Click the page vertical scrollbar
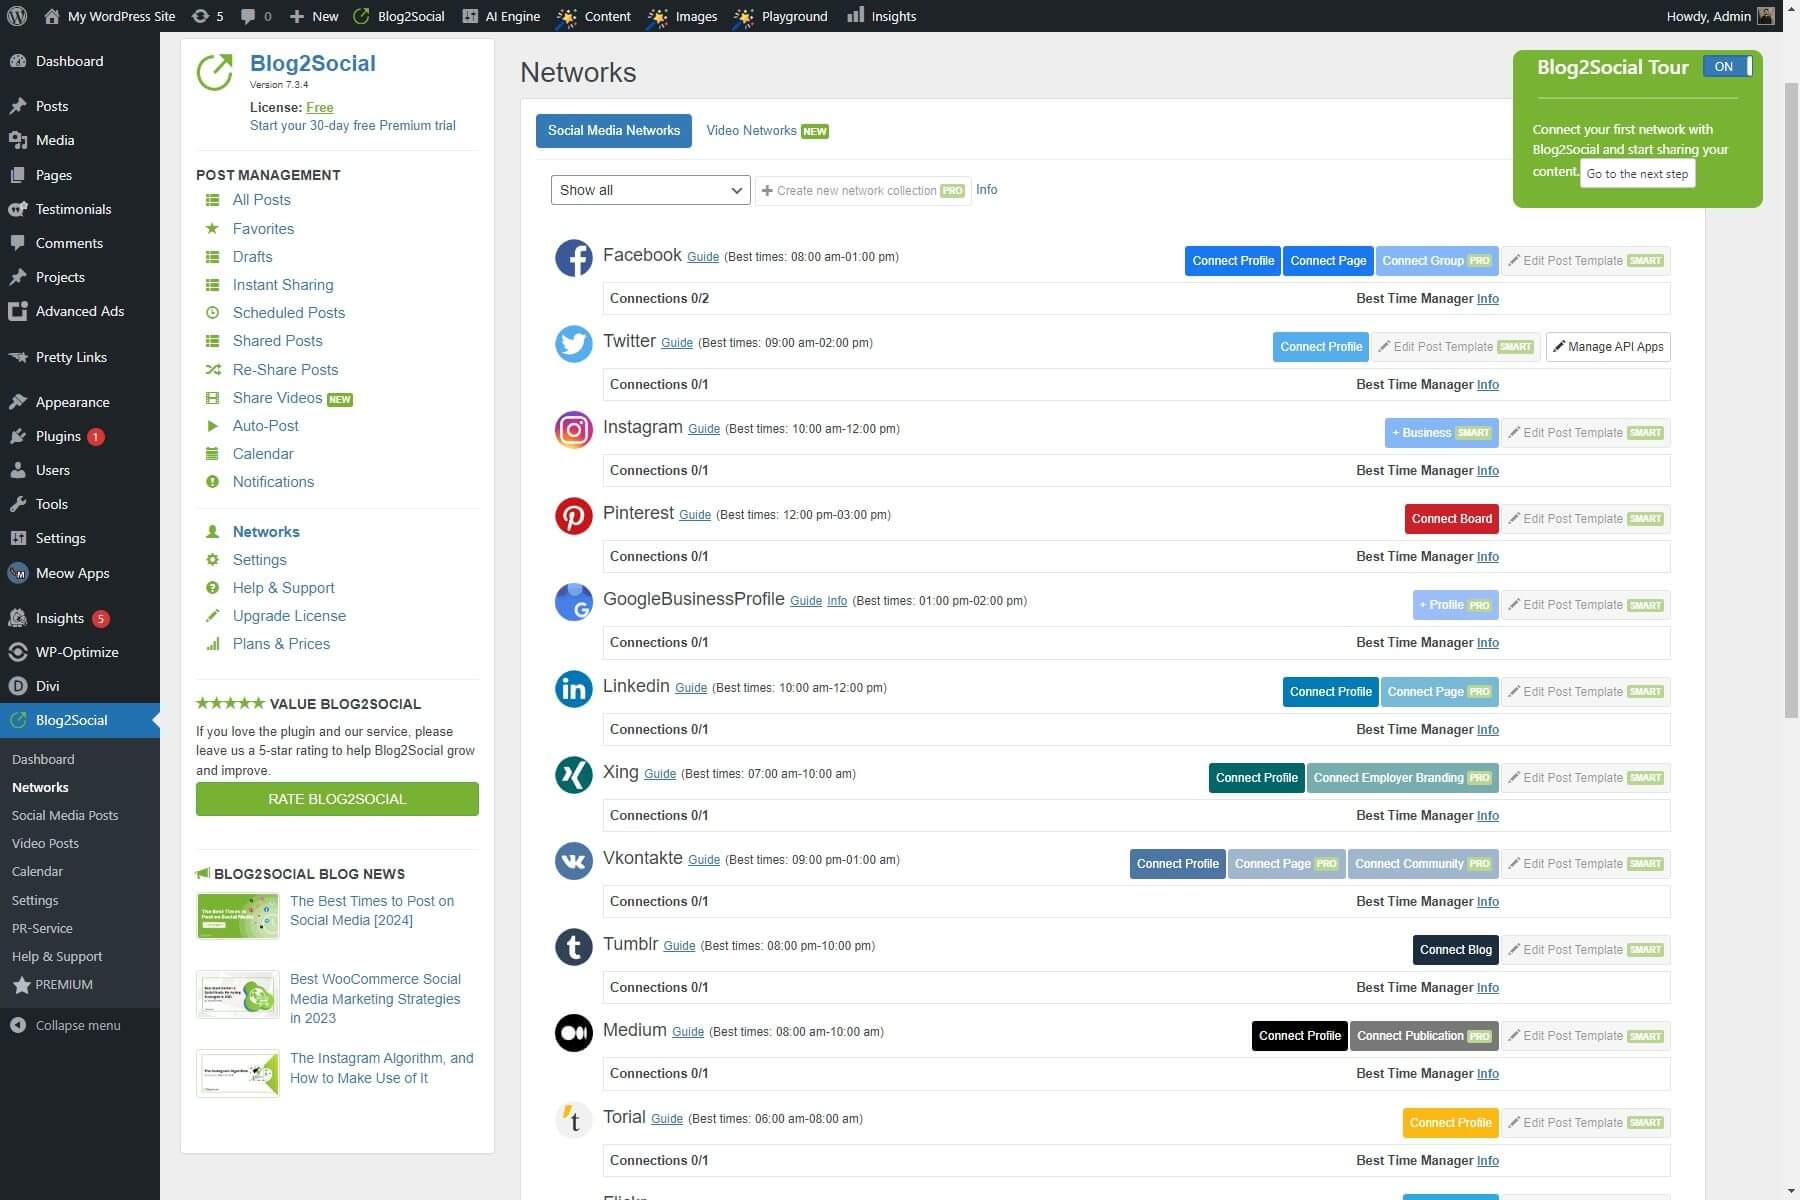Screen dimensions: 1800x1200 point(1791,400)
